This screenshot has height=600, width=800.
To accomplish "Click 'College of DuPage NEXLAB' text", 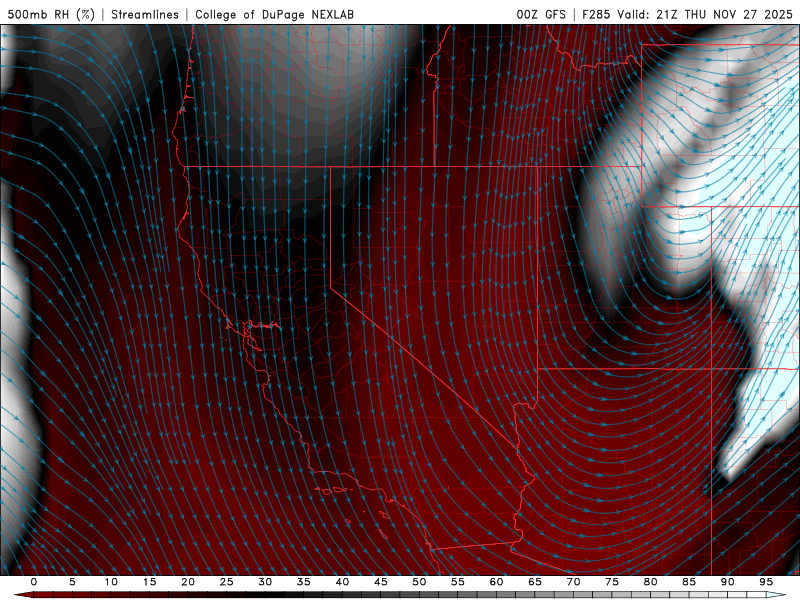I will tap(274, 14).
